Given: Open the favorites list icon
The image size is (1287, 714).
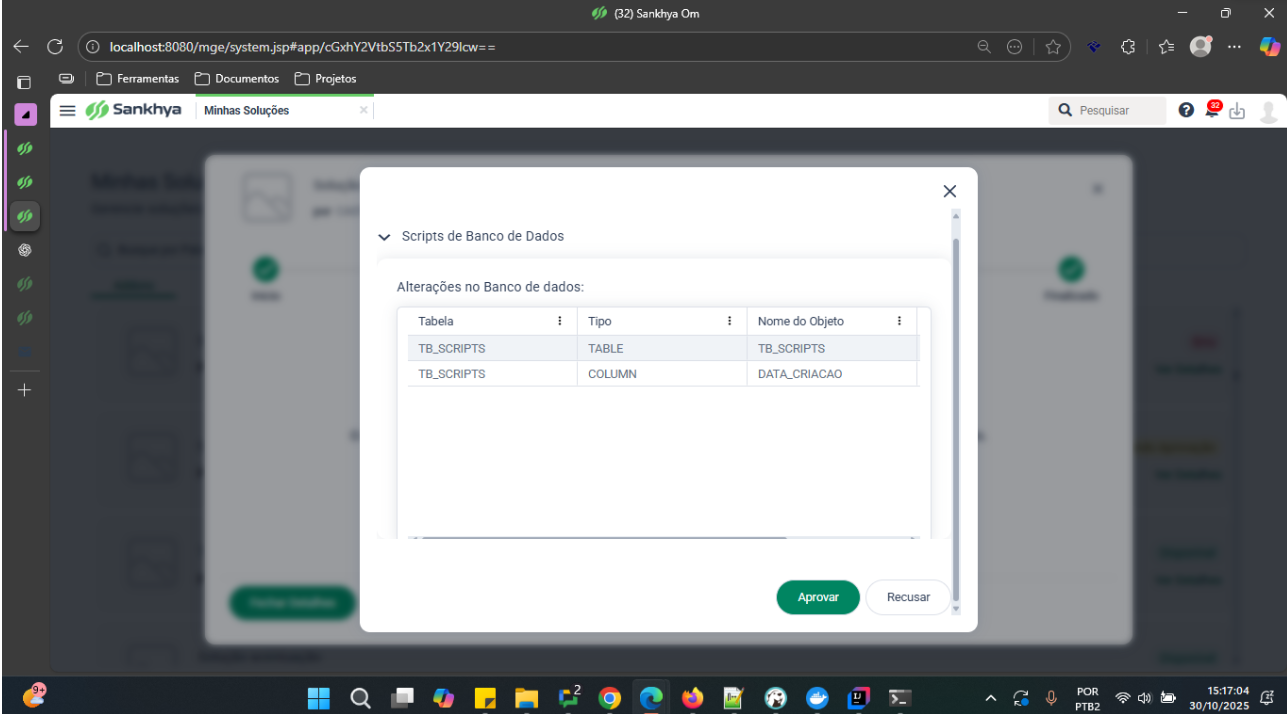Looking at the screenshot, I should (x=1165, y=47).
